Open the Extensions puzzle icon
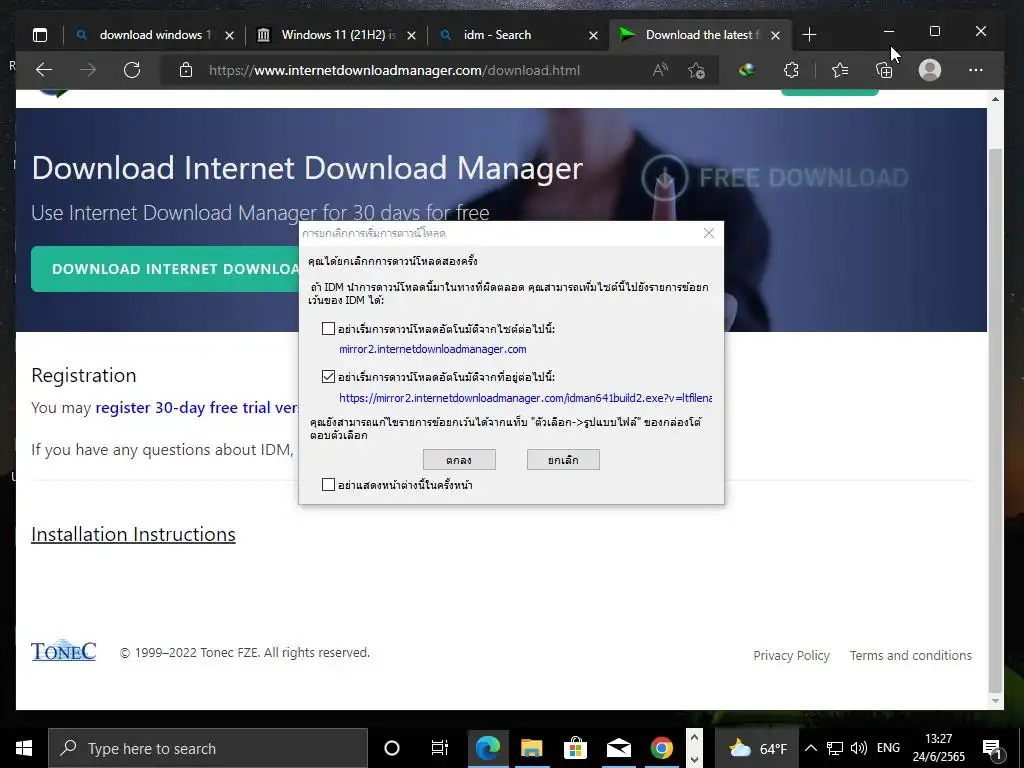 pyautogui.click(x=791, y=70)
